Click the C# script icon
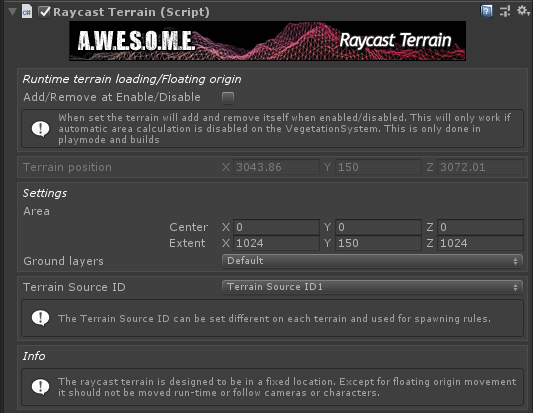 [x=27, y=12]
